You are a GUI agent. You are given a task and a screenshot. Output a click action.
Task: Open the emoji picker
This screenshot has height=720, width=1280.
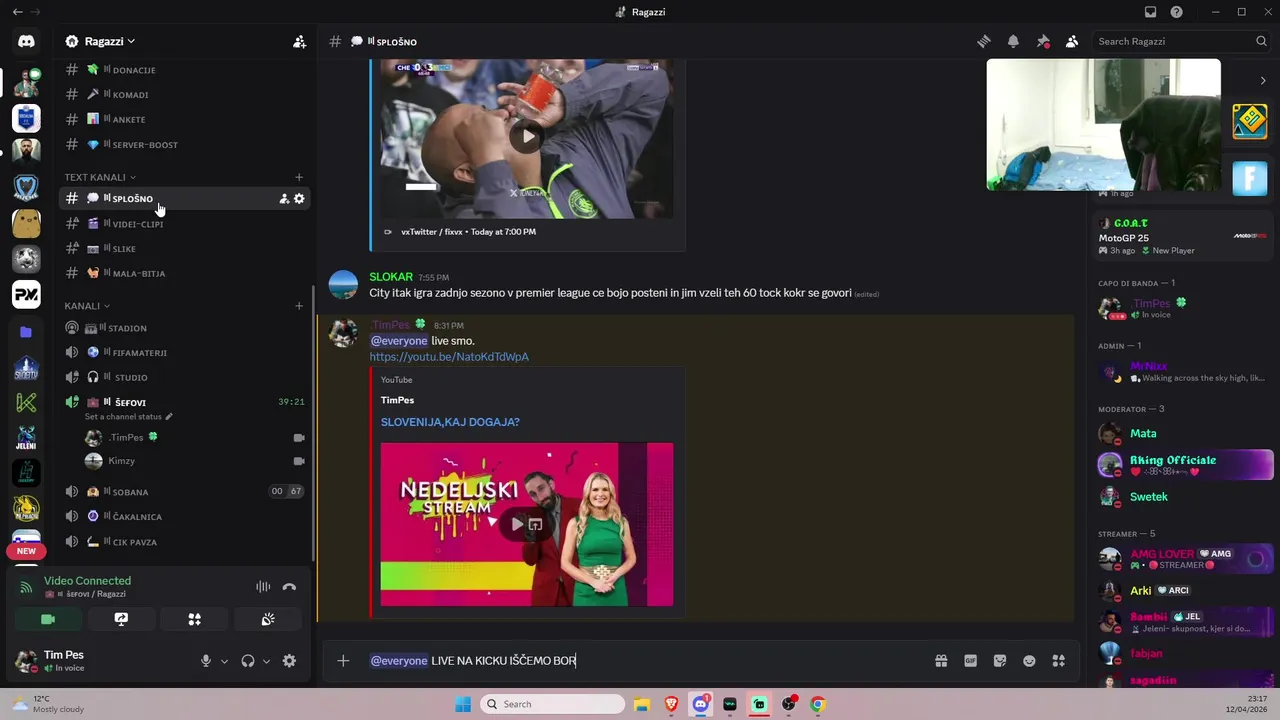[1029, 661]
